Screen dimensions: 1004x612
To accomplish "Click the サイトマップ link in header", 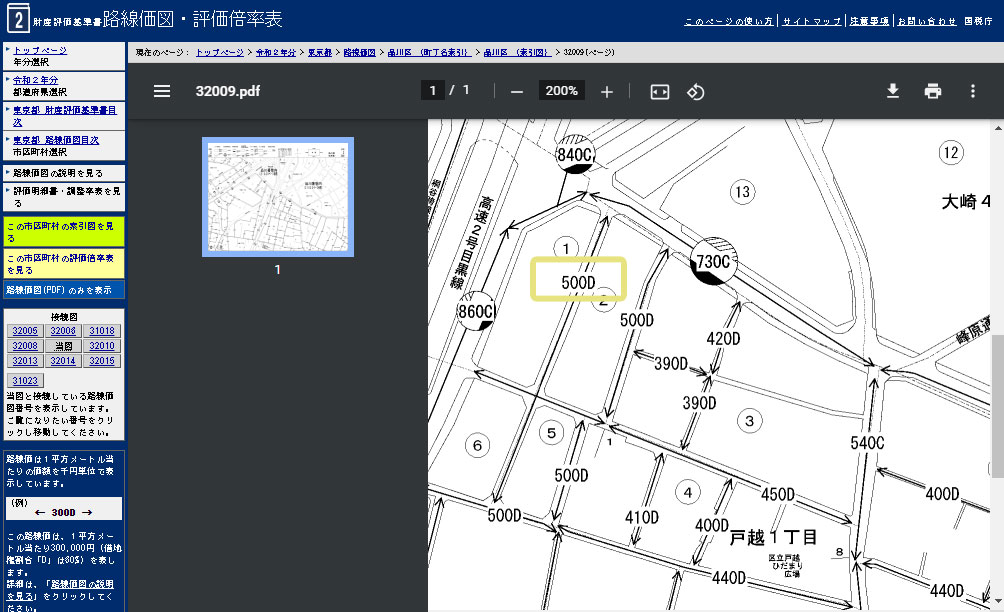I will [811, 21].
